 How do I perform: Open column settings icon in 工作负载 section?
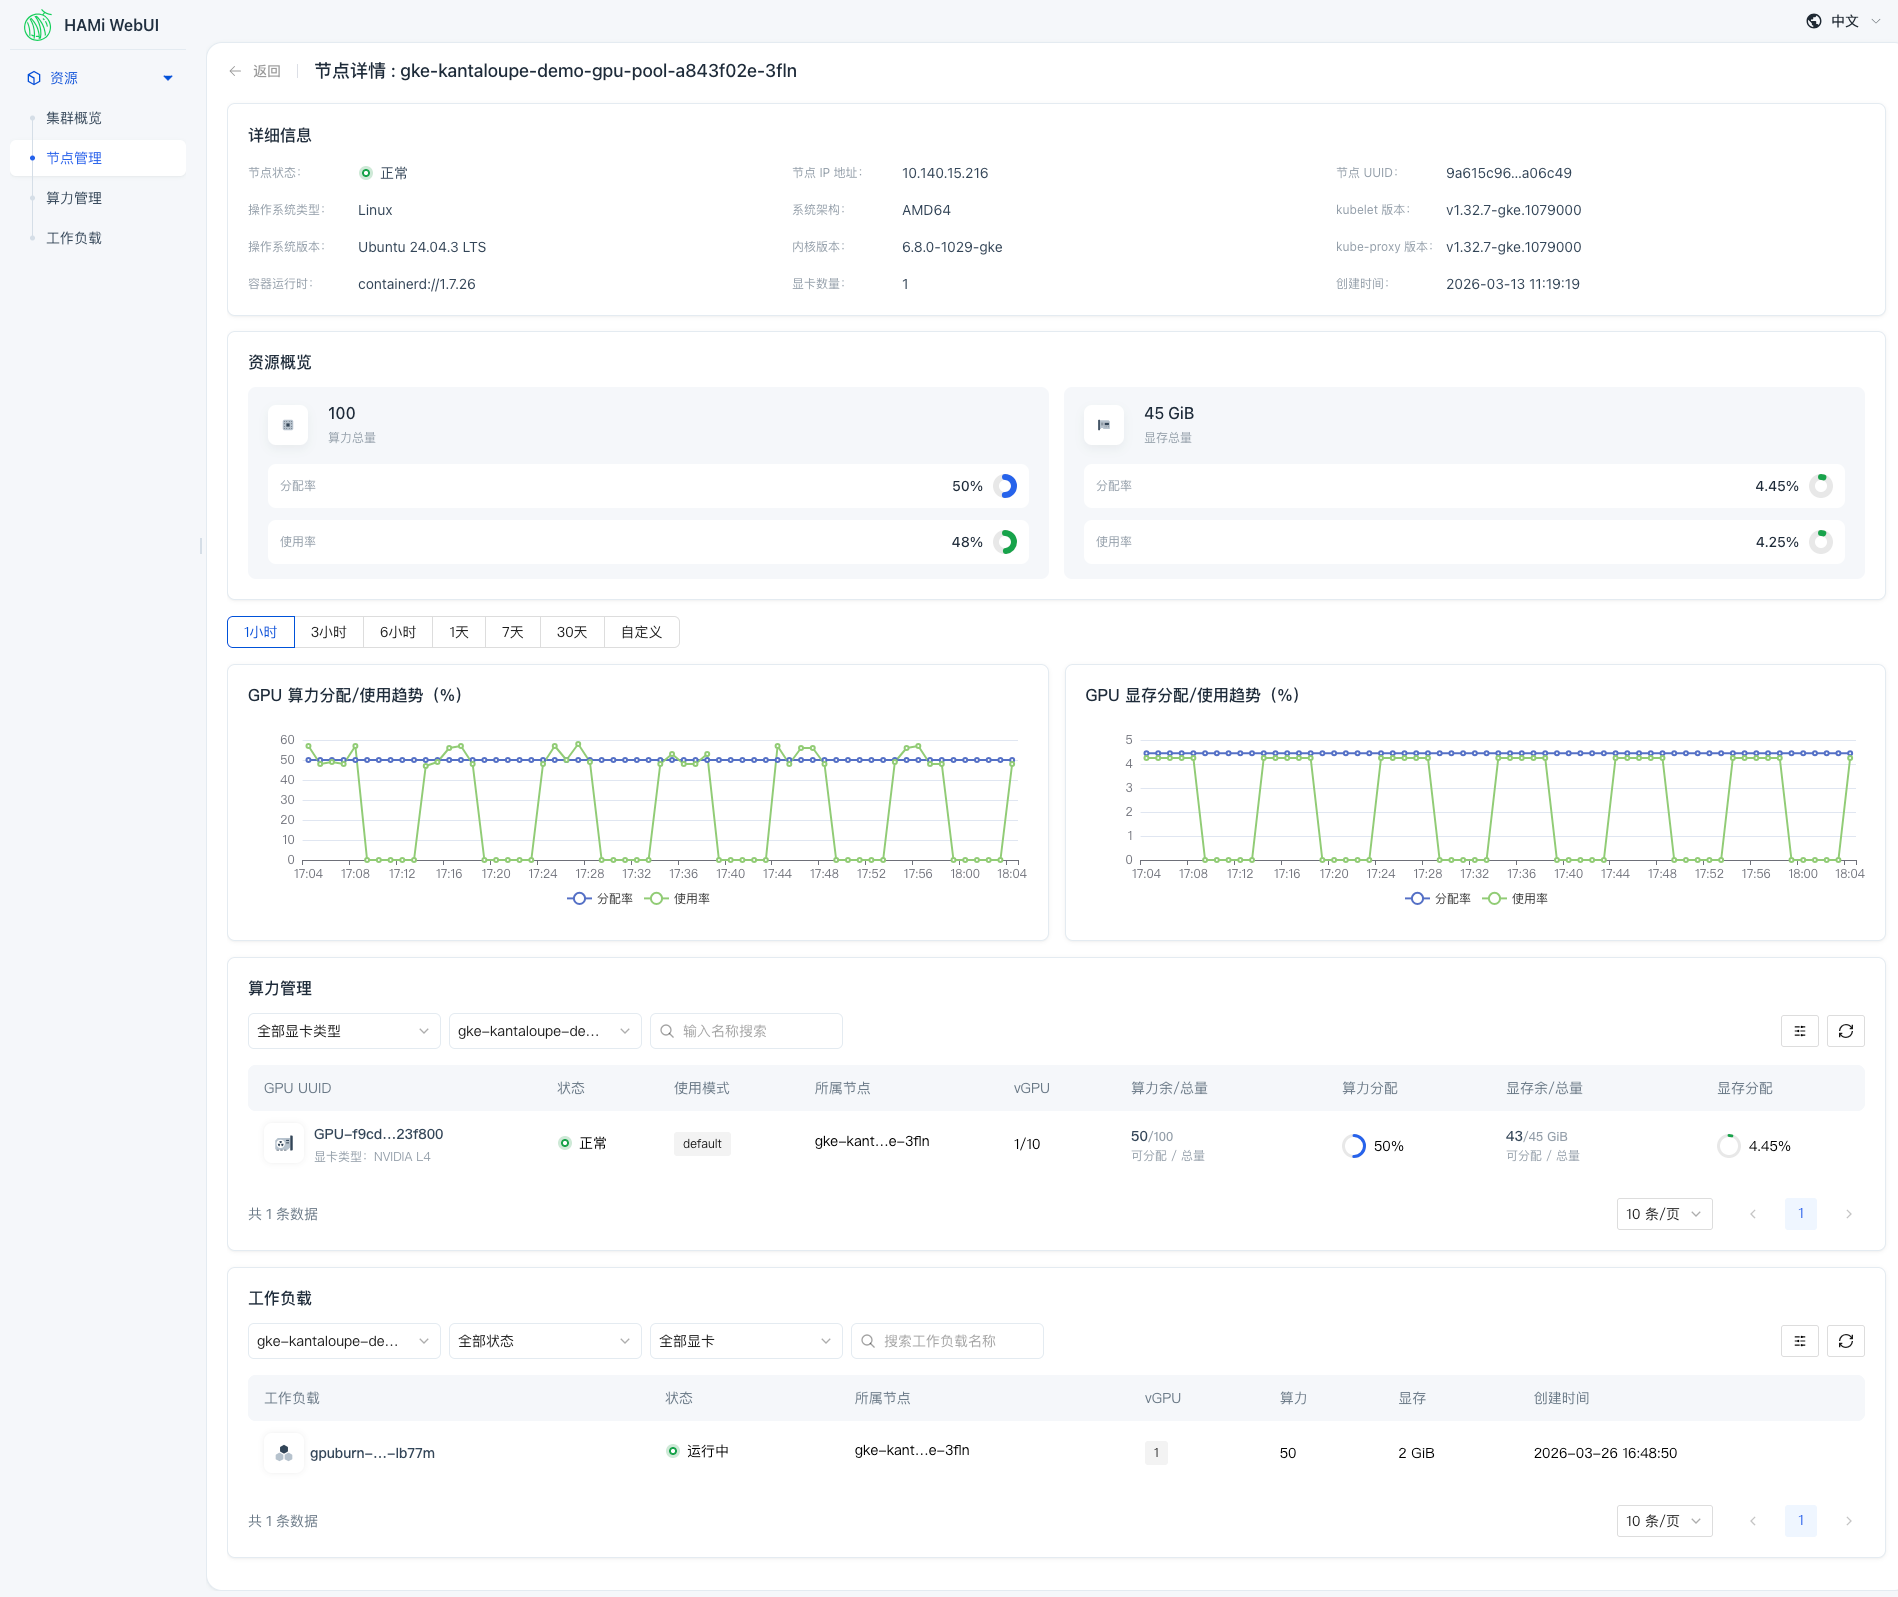[x=1799, y=1341]
